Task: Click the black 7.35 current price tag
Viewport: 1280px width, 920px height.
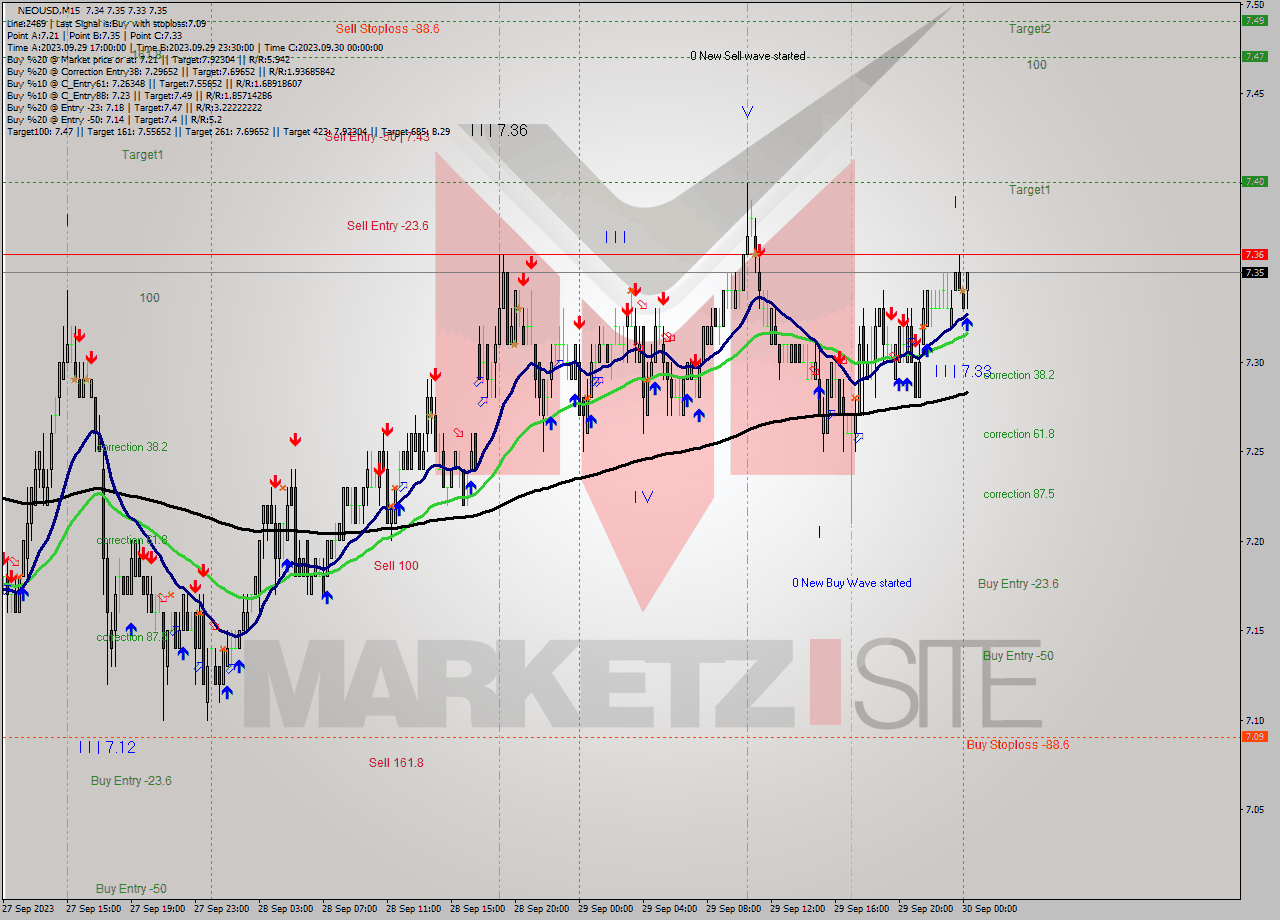Action: pos(1254,272)
